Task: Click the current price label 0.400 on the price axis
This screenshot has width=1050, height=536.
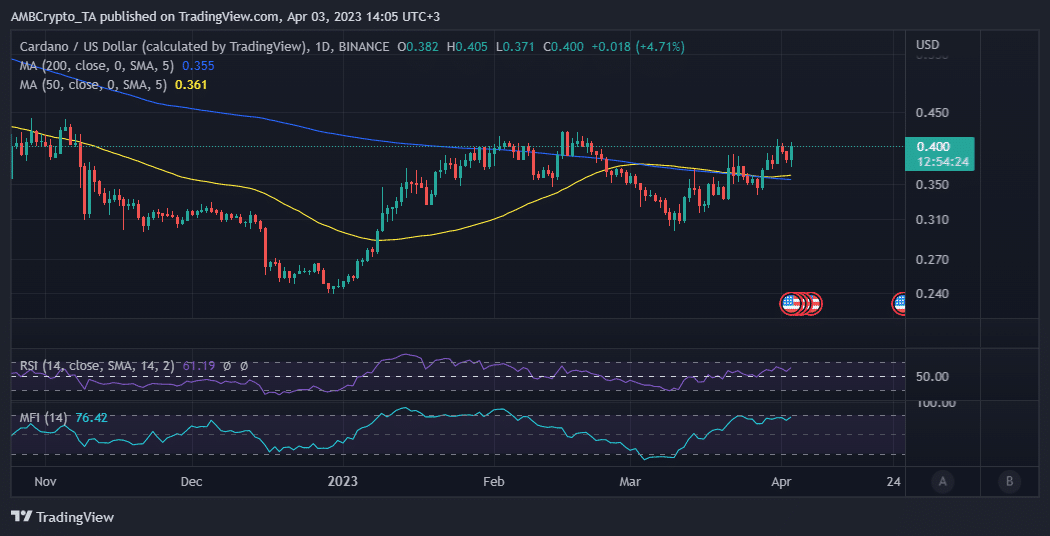Action: [x=933, y=147]
